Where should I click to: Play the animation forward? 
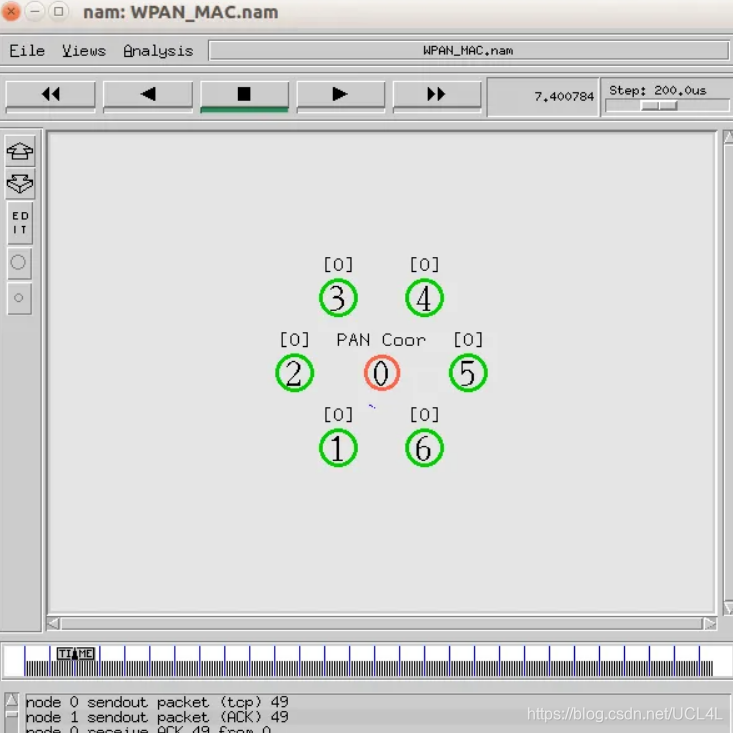pos(340,95)
